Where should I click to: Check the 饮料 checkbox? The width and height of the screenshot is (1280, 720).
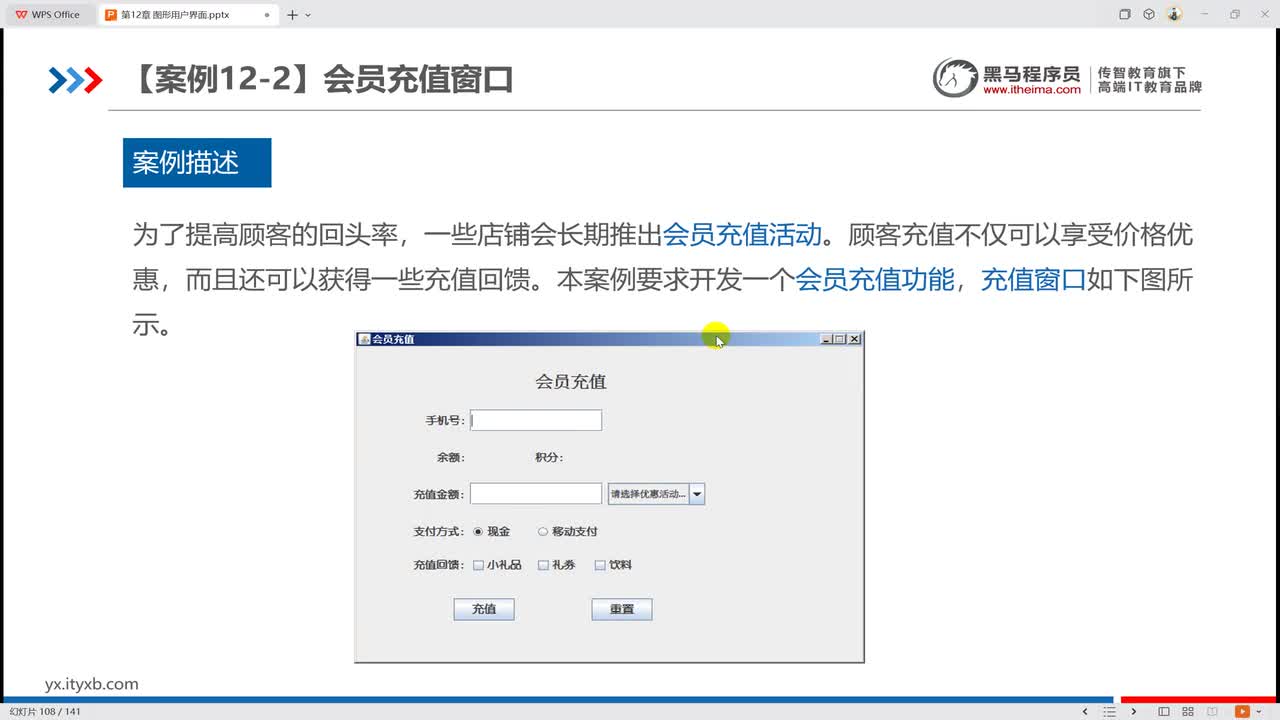coord(600,565)
